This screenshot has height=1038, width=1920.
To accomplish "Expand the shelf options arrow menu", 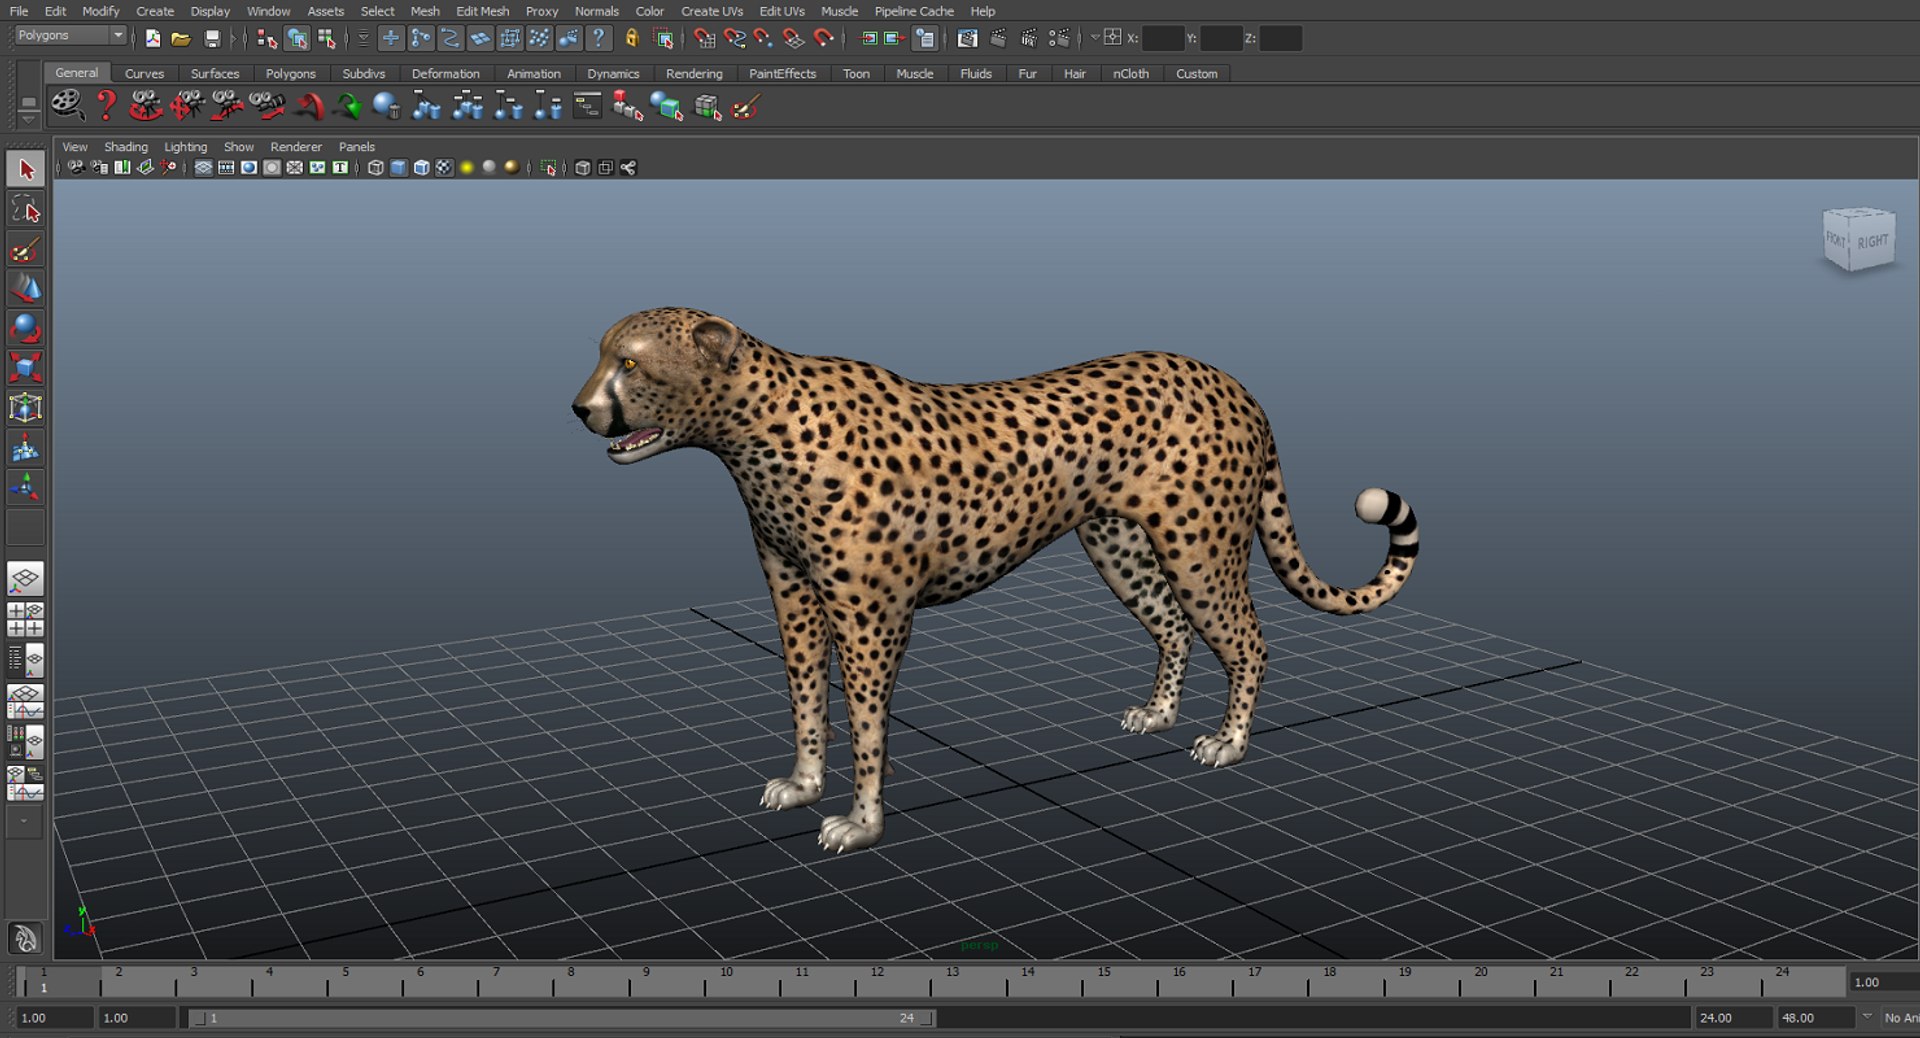I will point(28,118).
